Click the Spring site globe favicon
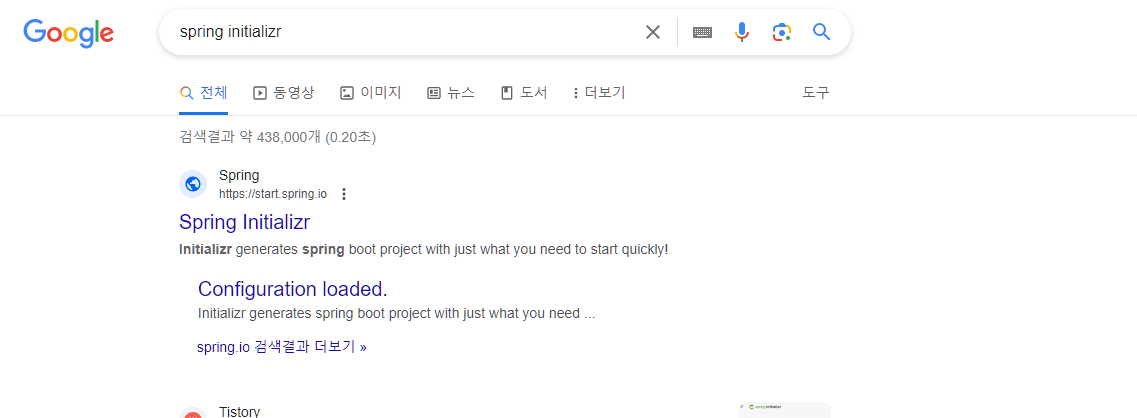The height and width of the screenshot is (418, 1137). (193, 184)
